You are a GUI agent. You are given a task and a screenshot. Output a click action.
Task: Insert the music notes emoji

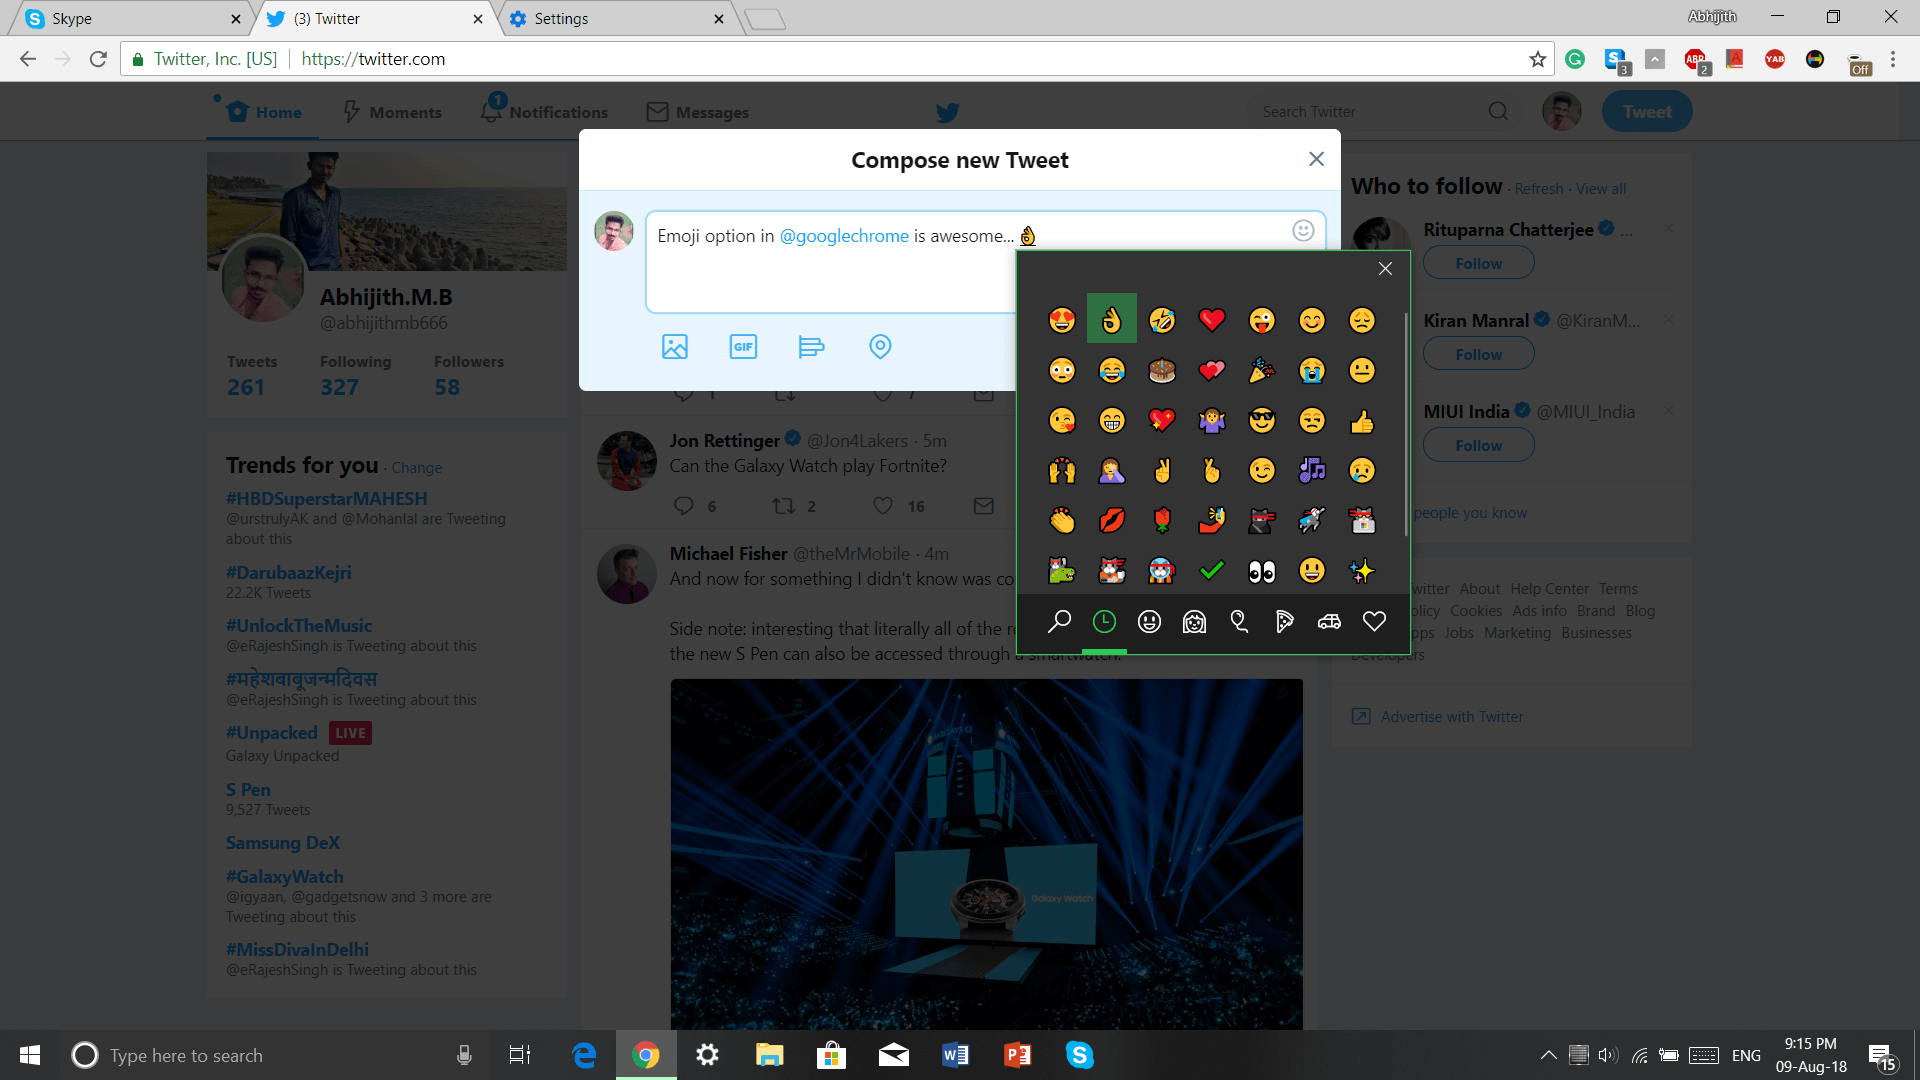tap(1312, 470)
